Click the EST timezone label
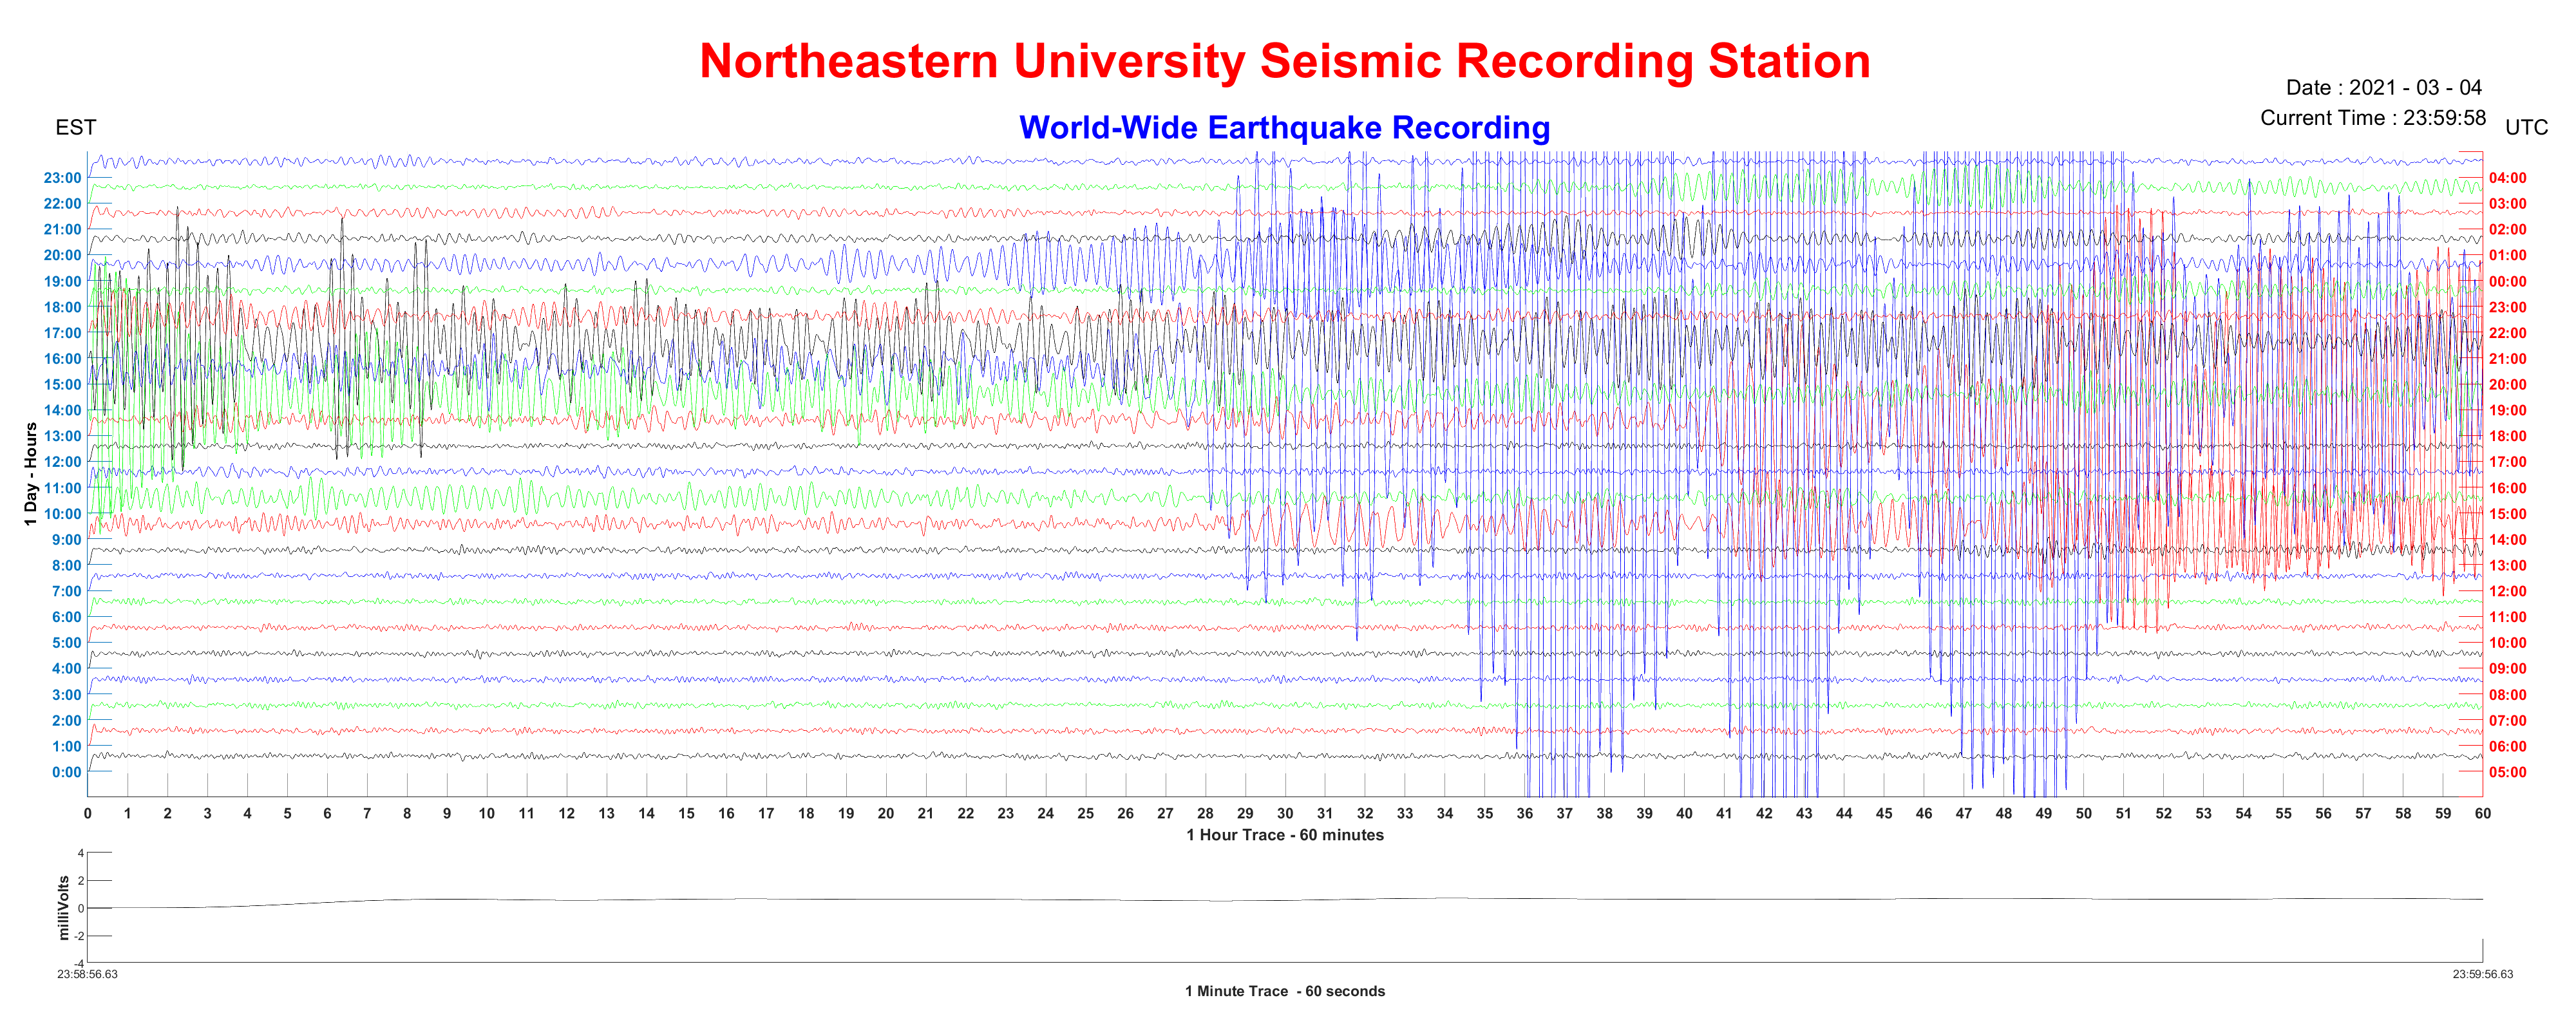The height and width of the screenshot is (1009, 2576). (x=76, y=128)
